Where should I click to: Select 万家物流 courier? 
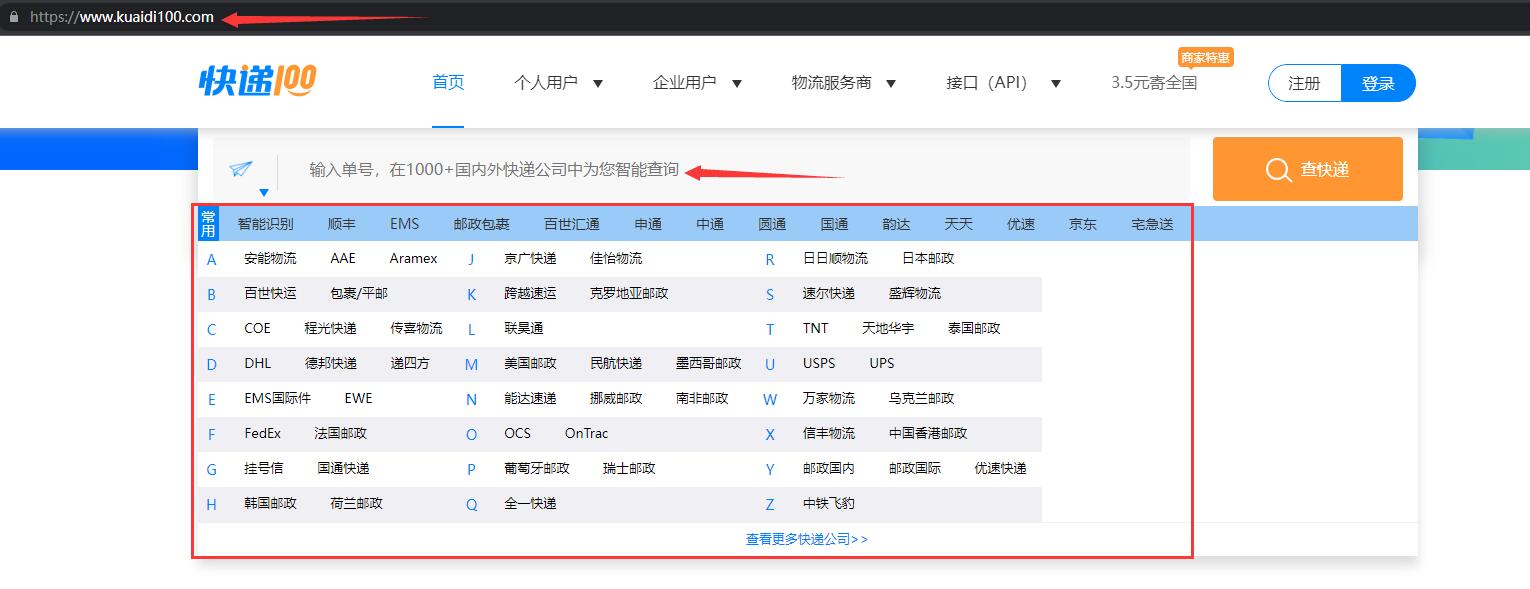tap(829, 398)
